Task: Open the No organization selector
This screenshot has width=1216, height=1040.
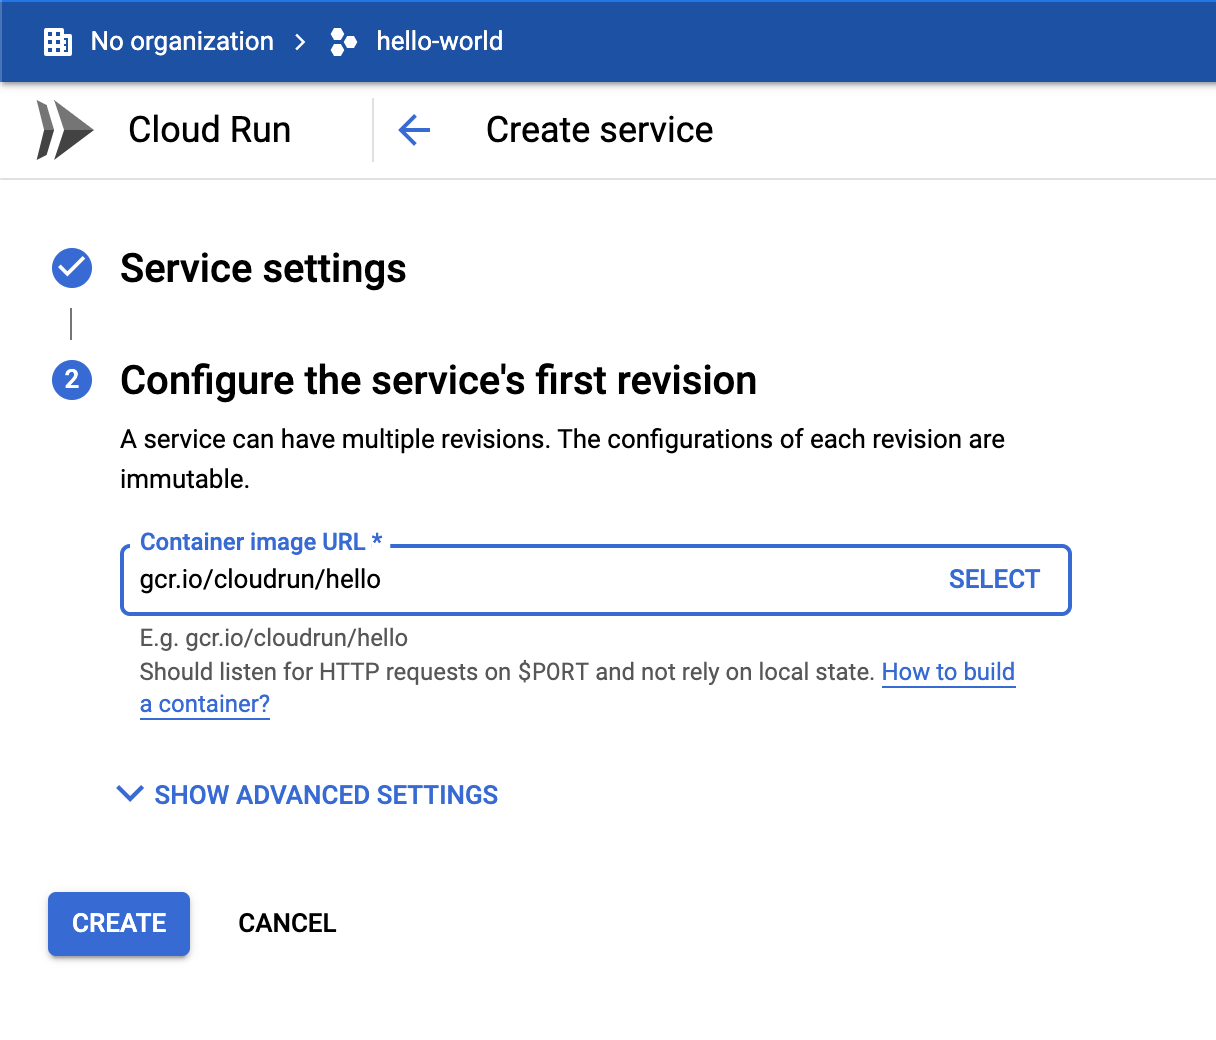Action: 182,42
